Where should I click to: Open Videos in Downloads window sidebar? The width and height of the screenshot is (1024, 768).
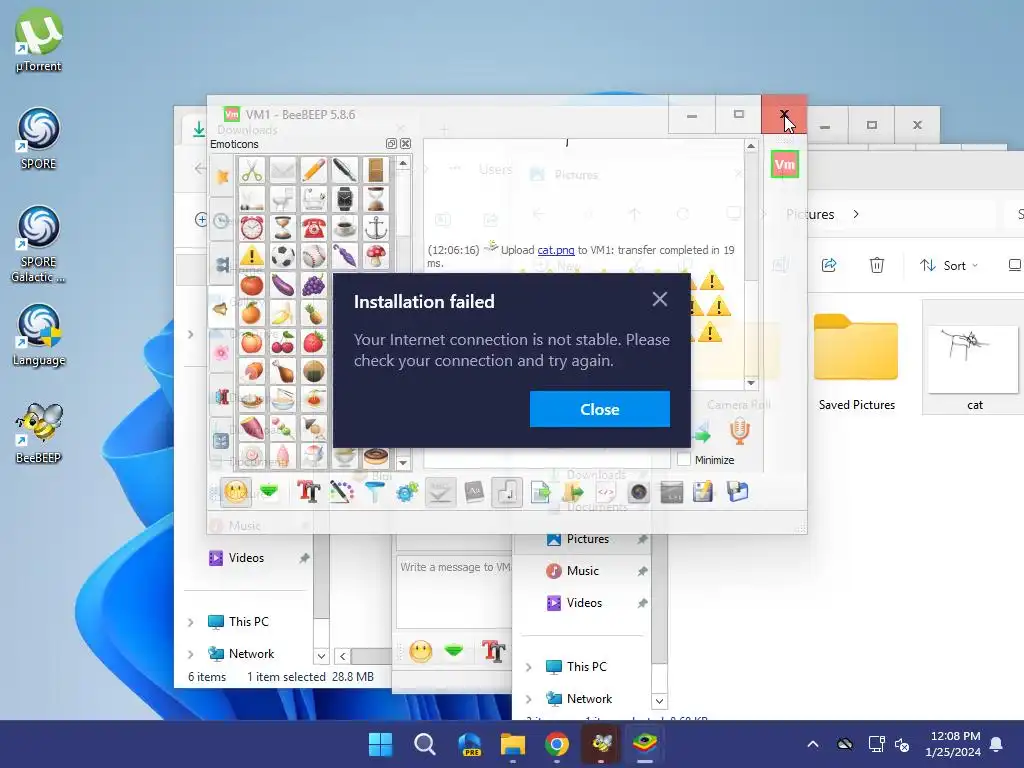pyautogui.click(x=246, y=558)
